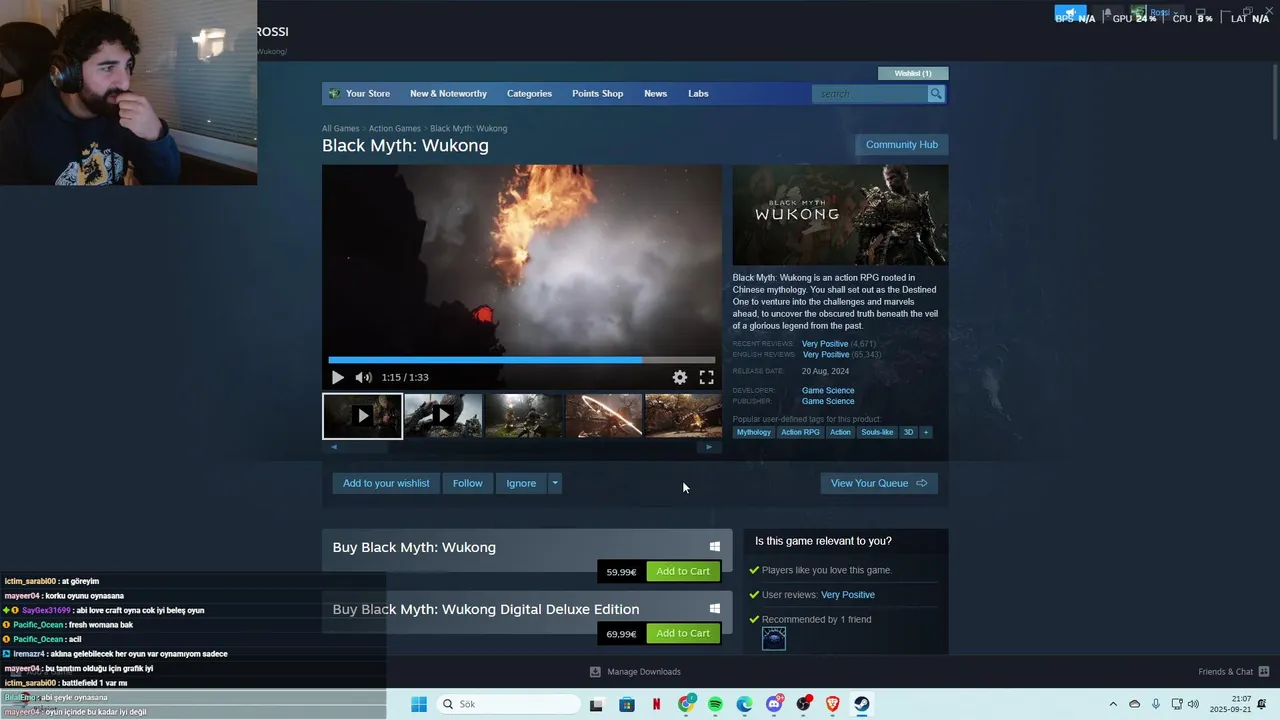This screenshot has height=720, width=1280.
Task: Launch Microsoft Store from taskbar
Action: [x=626, y=704]
